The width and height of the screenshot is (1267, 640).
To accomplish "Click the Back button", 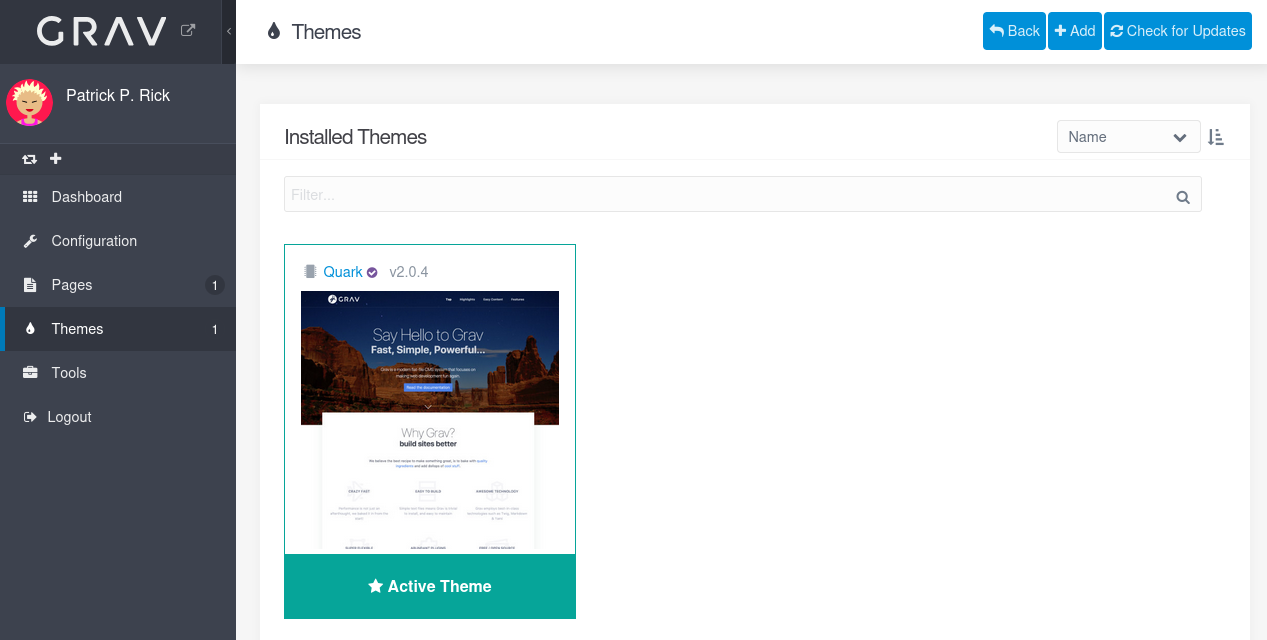I will click(x=1014, y=31).
